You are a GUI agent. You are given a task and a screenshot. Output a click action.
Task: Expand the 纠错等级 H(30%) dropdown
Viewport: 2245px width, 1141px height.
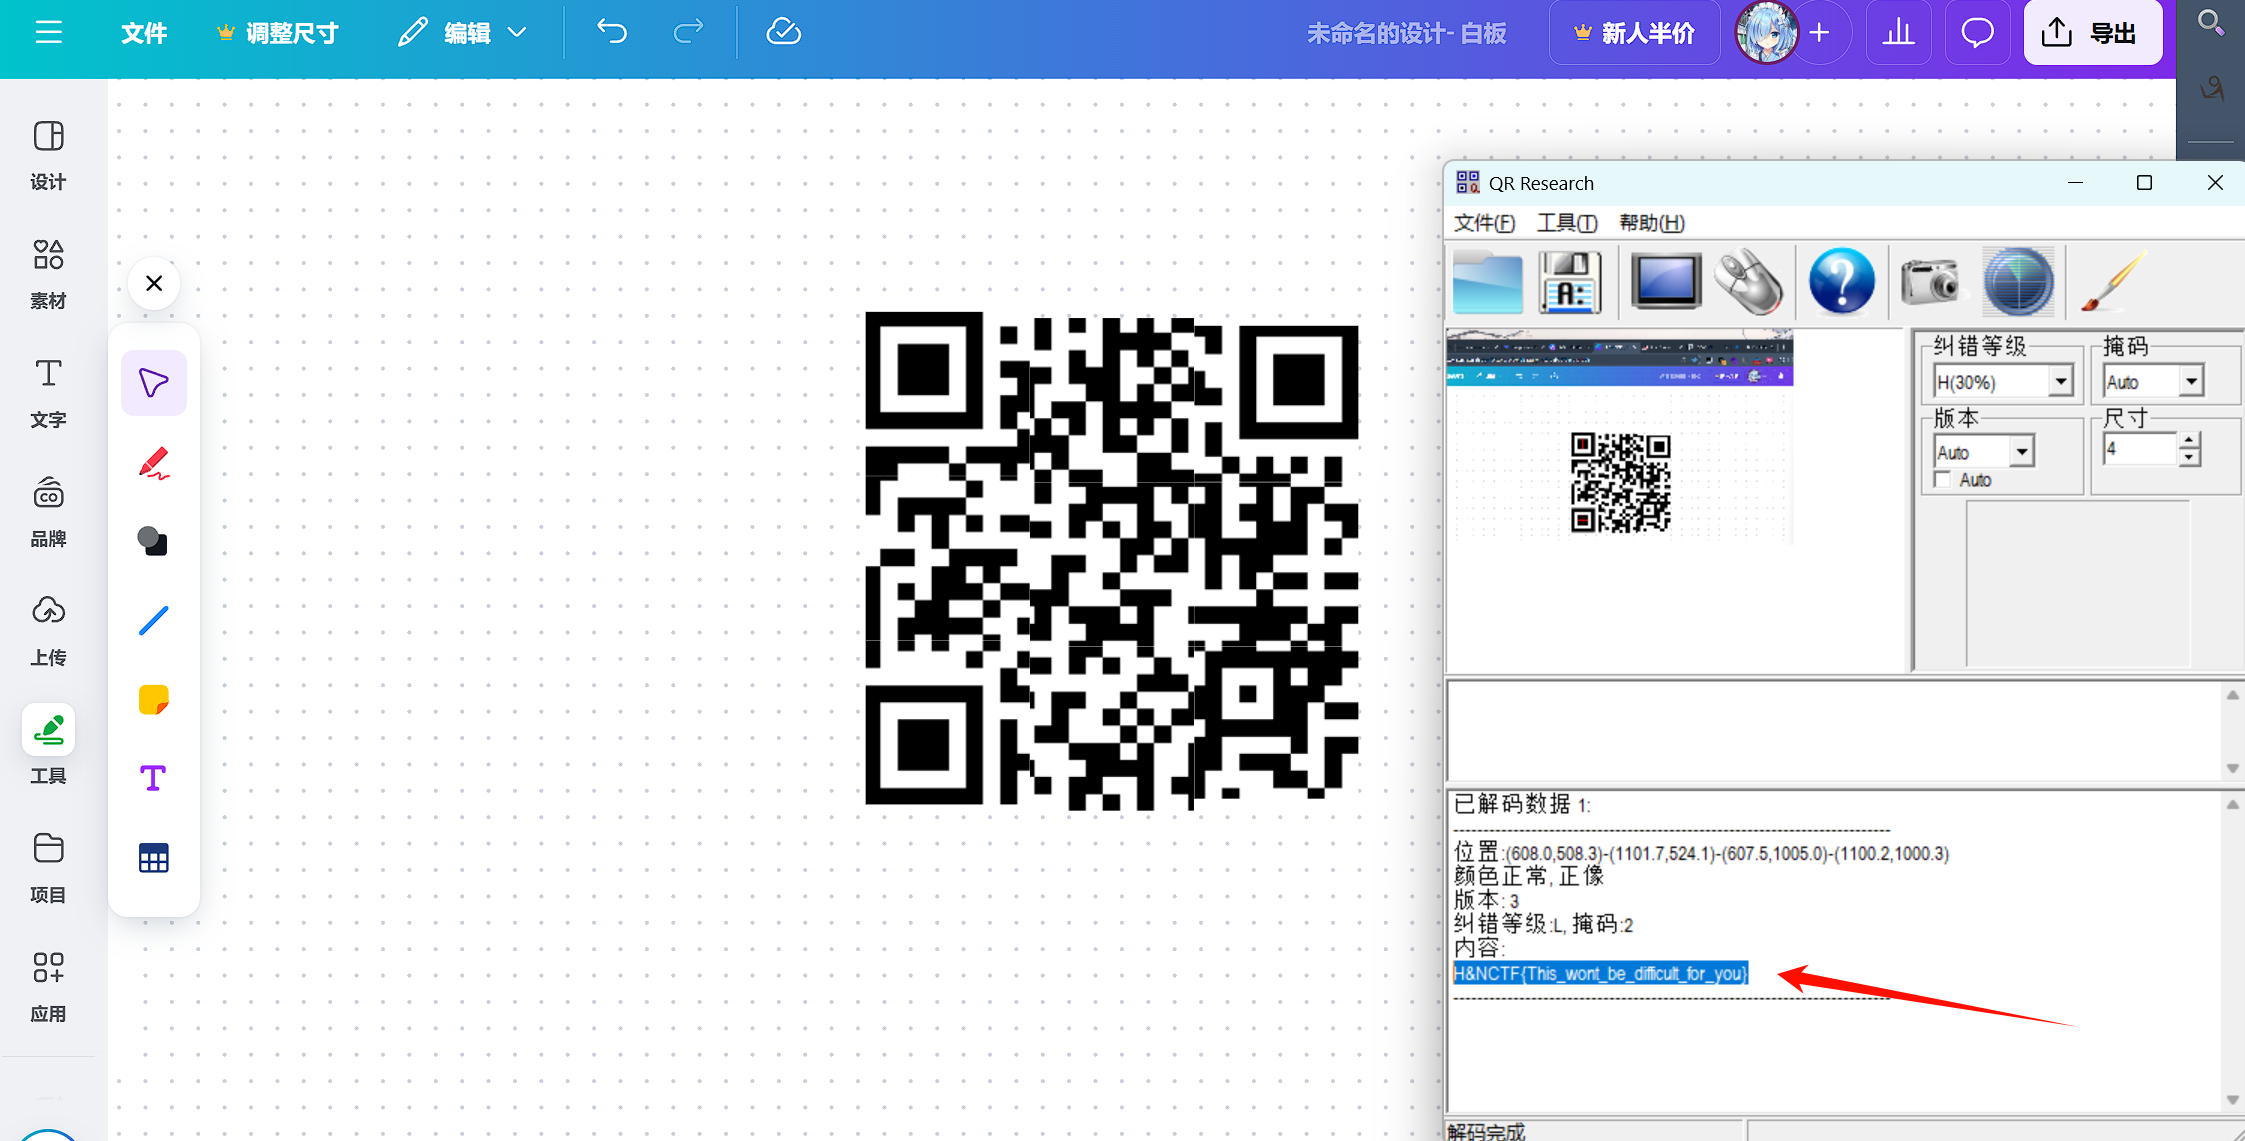pyautogui.click(x=2060, y=382)
